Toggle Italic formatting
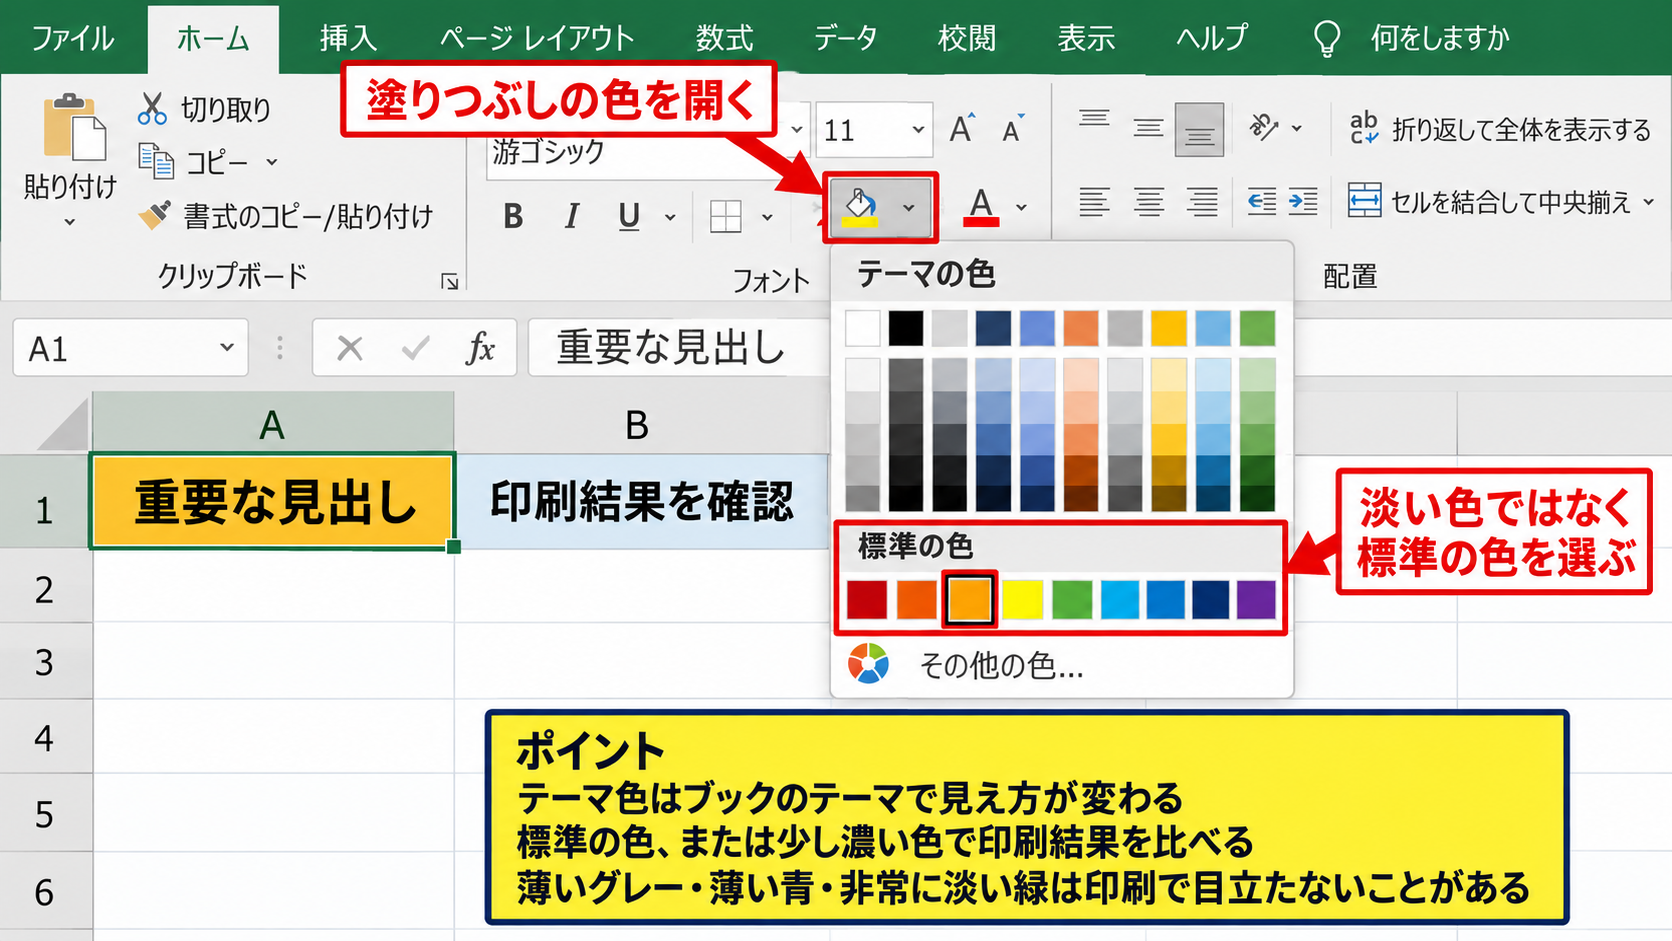 (571, 216)
